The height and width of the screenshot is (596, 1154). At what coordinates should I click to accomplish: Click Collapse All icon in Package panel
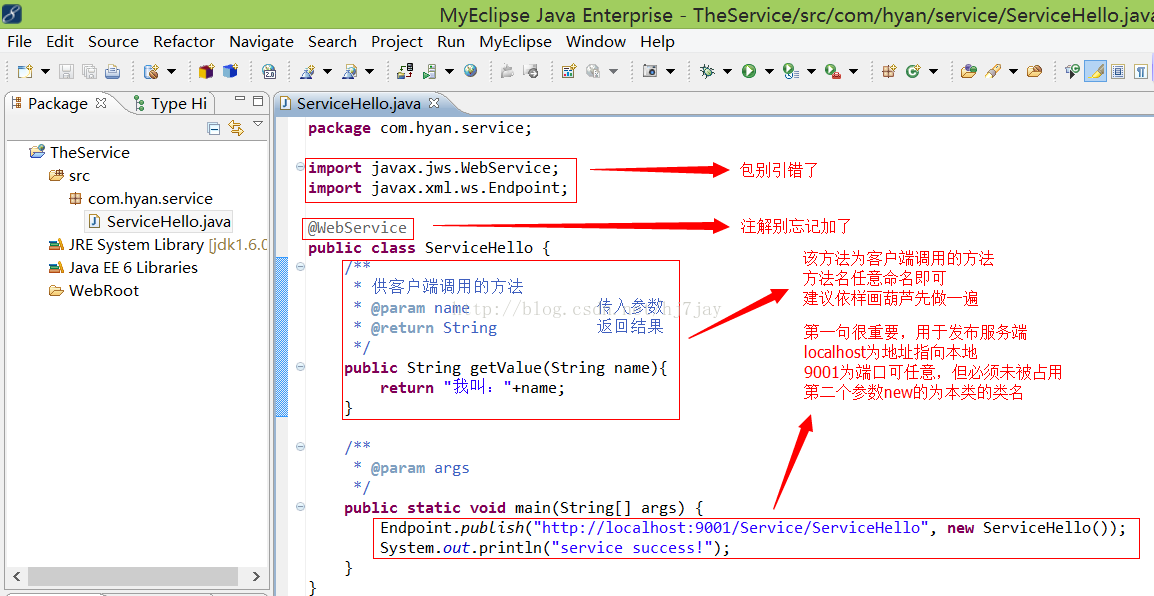tap(213, 129)
